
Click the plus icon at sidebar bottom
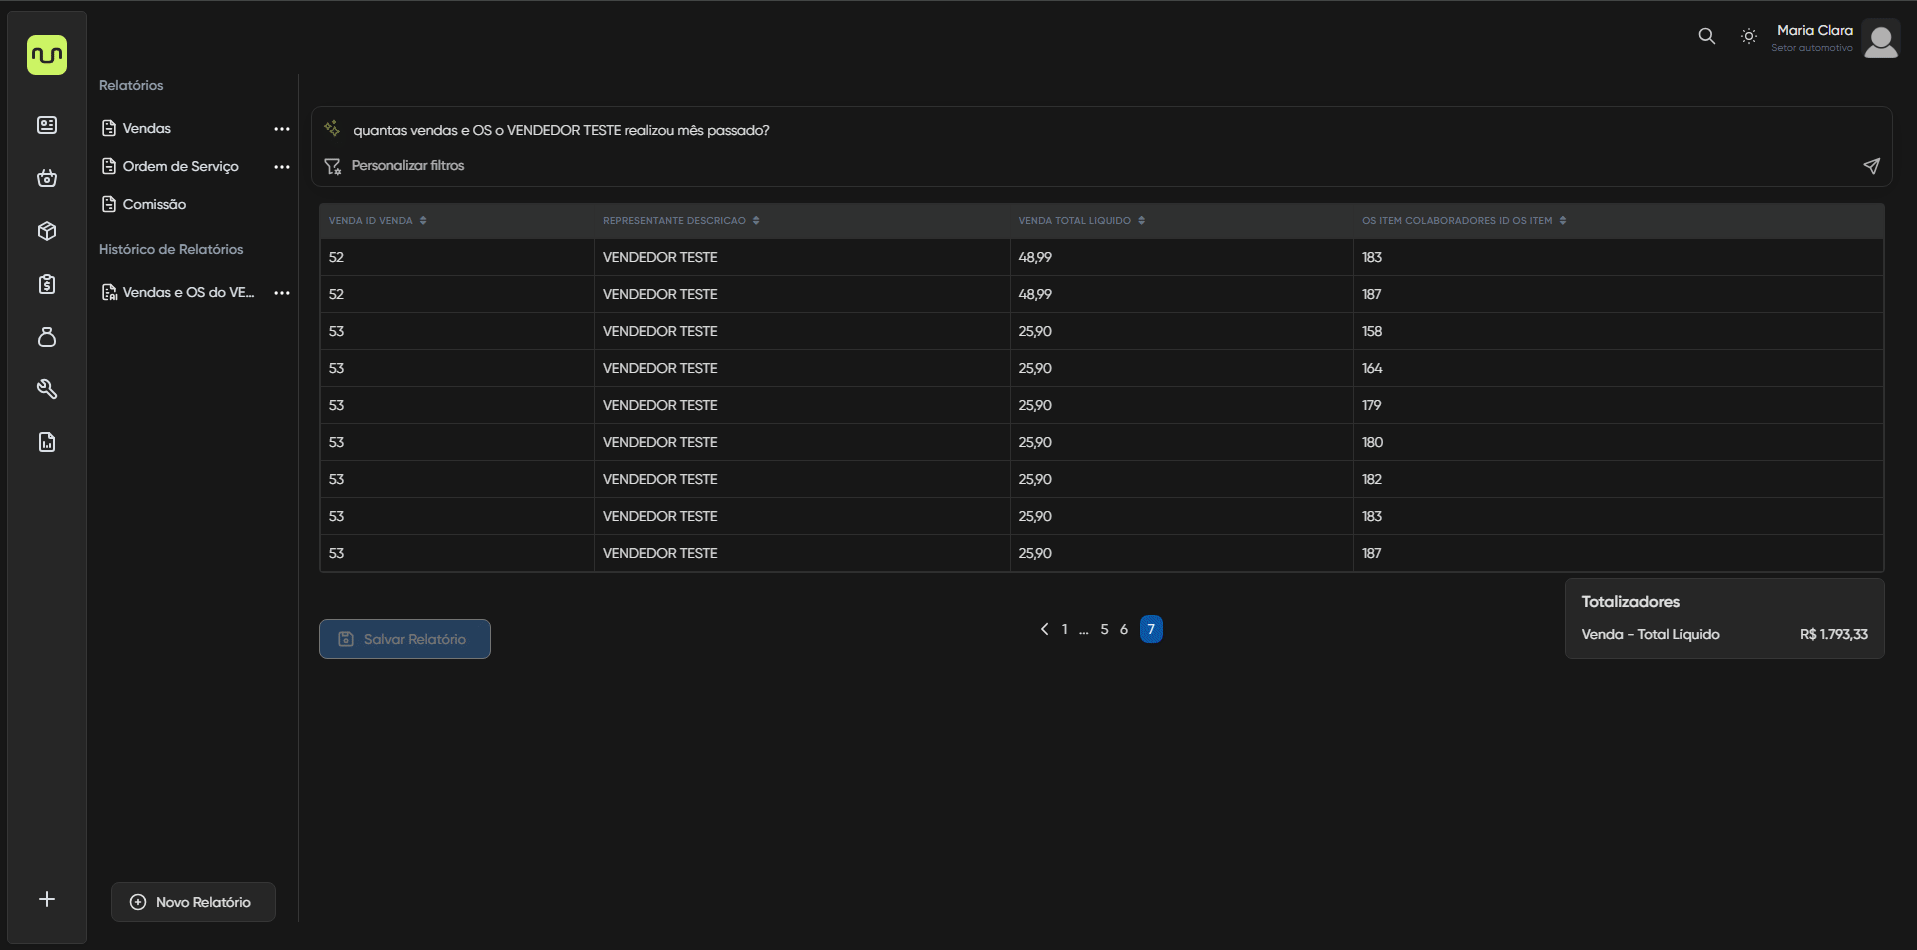click(47, 899)
